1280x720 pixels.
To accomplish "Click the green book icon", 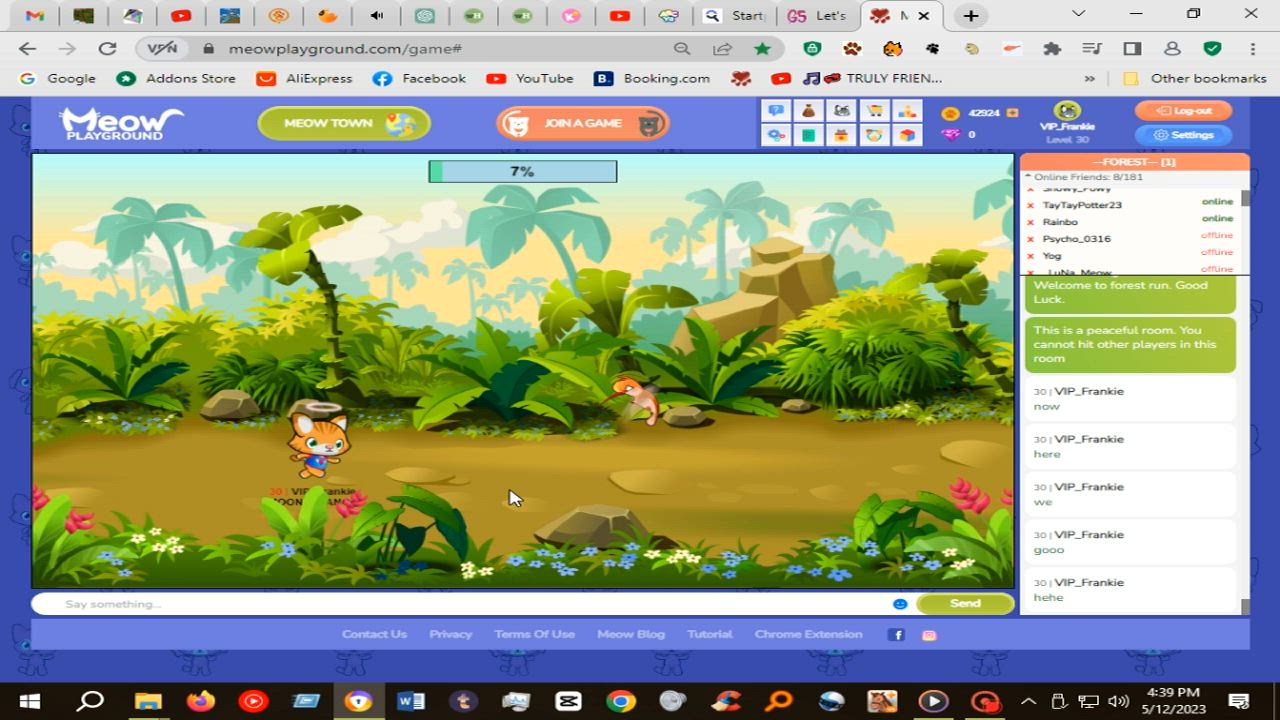I will [808, 135].
